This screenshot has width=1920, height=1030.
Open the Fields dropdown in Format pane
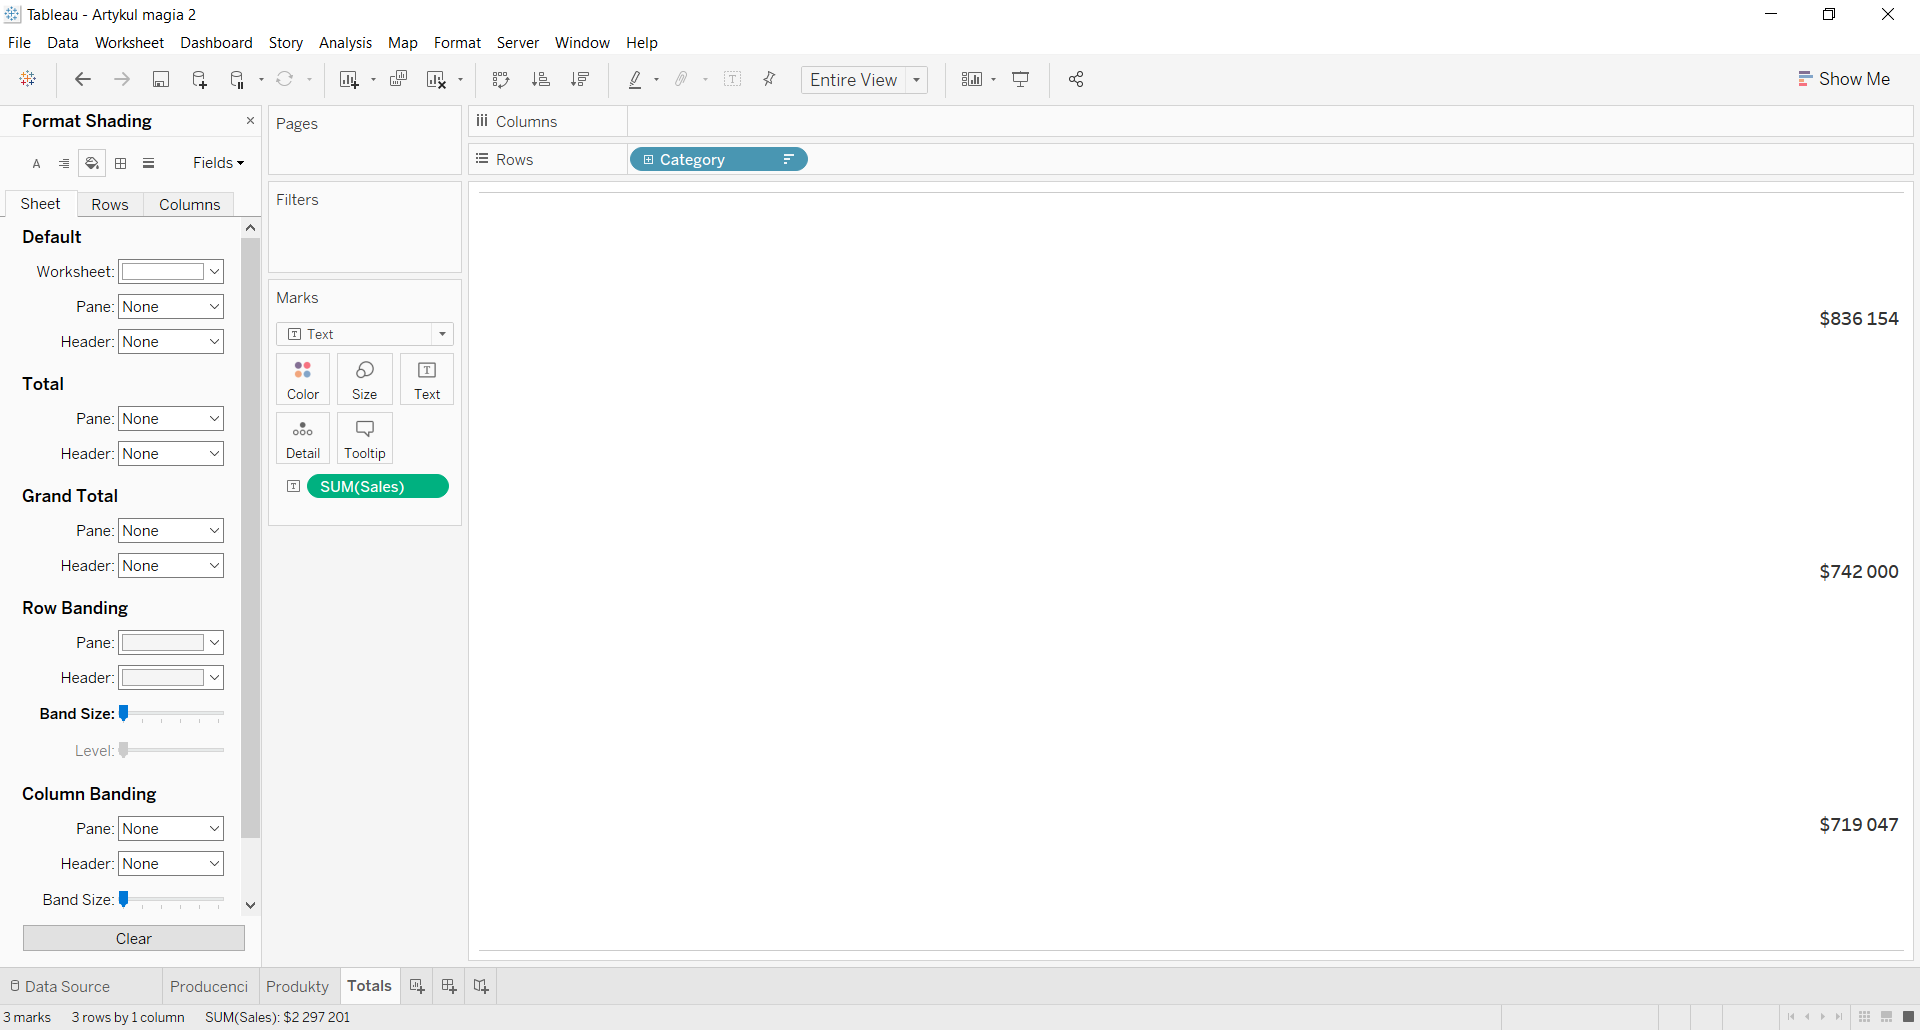(218, 163)
